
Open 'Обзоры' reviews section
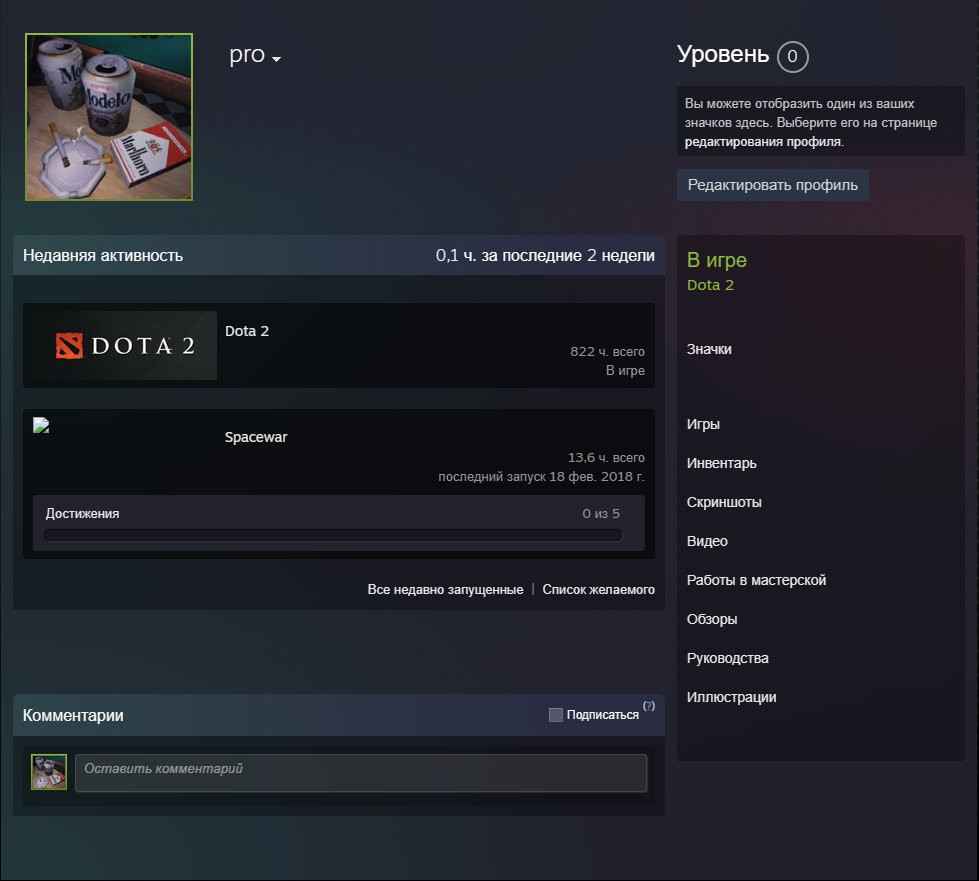pos(712,619)
